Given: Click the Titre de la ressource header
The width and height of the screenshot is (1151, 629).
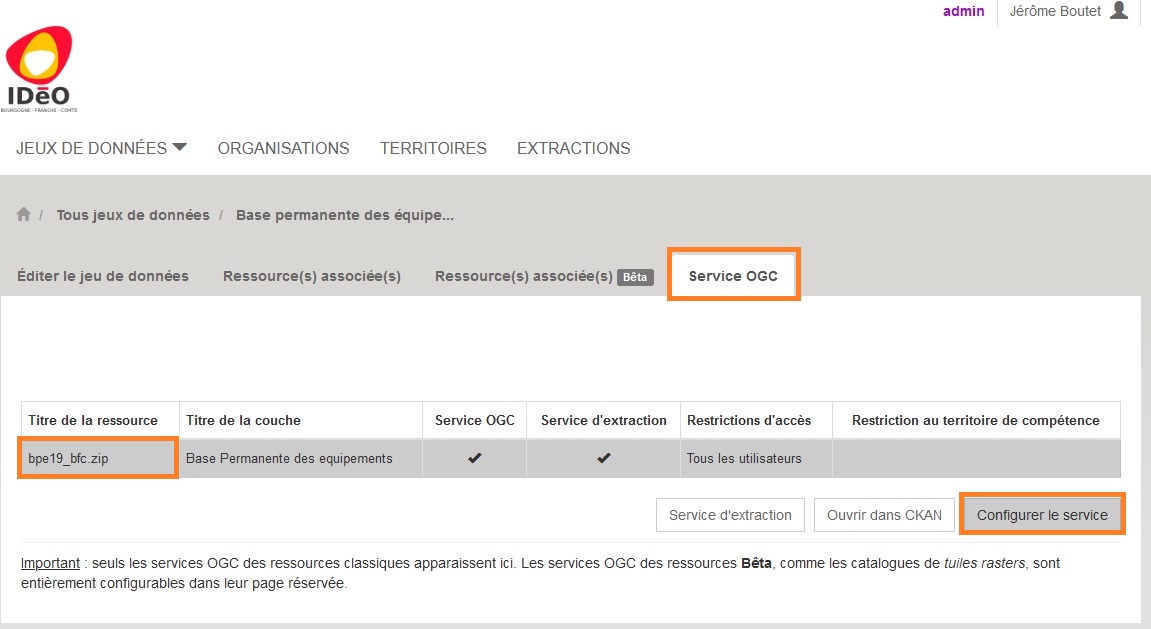Looking at the screenshot, I should pos(101,421).
